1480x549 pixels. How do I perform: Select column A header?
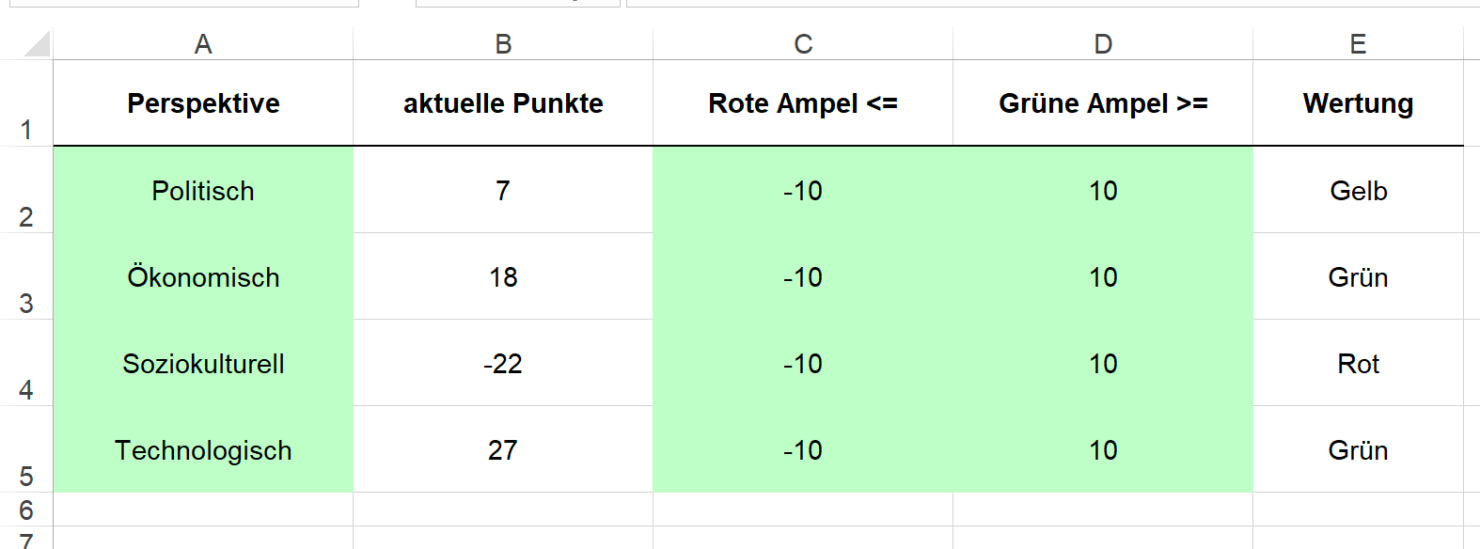[x=203, y=44]
